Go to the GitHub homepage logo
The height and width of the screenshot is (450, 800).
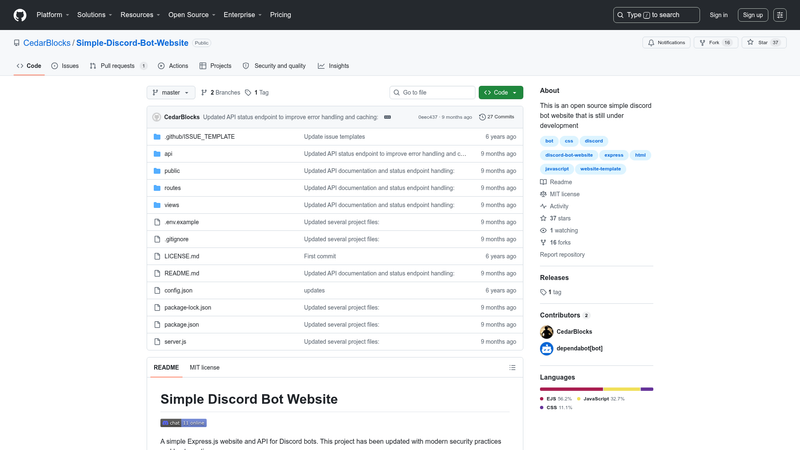click(x=20, y=15)
